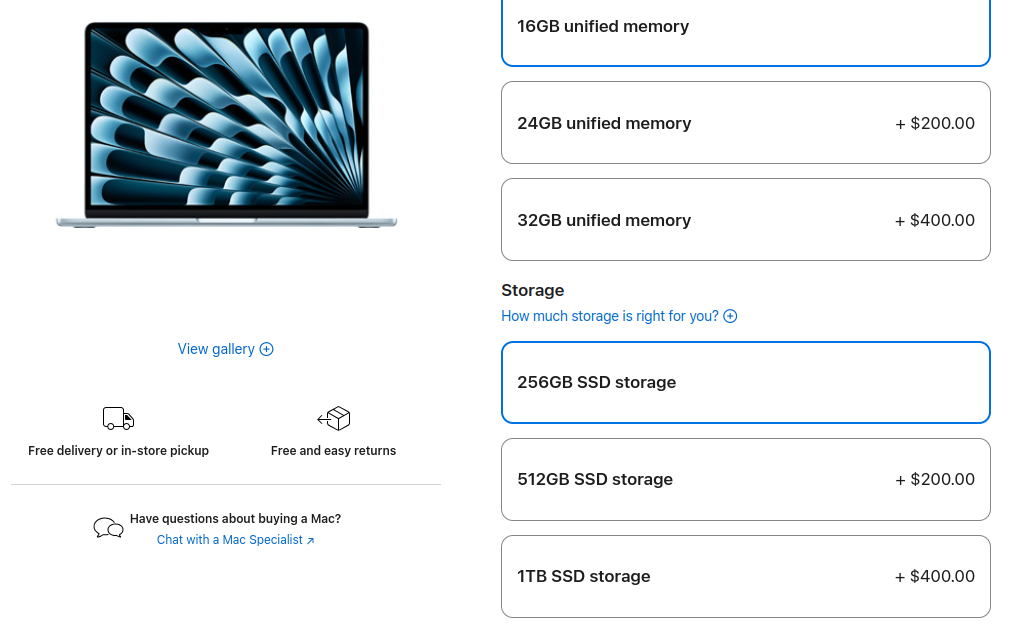Pick the 1TB SSD storage option
The width and height of the screenshot is (1016, 626).
coord(745,576)
